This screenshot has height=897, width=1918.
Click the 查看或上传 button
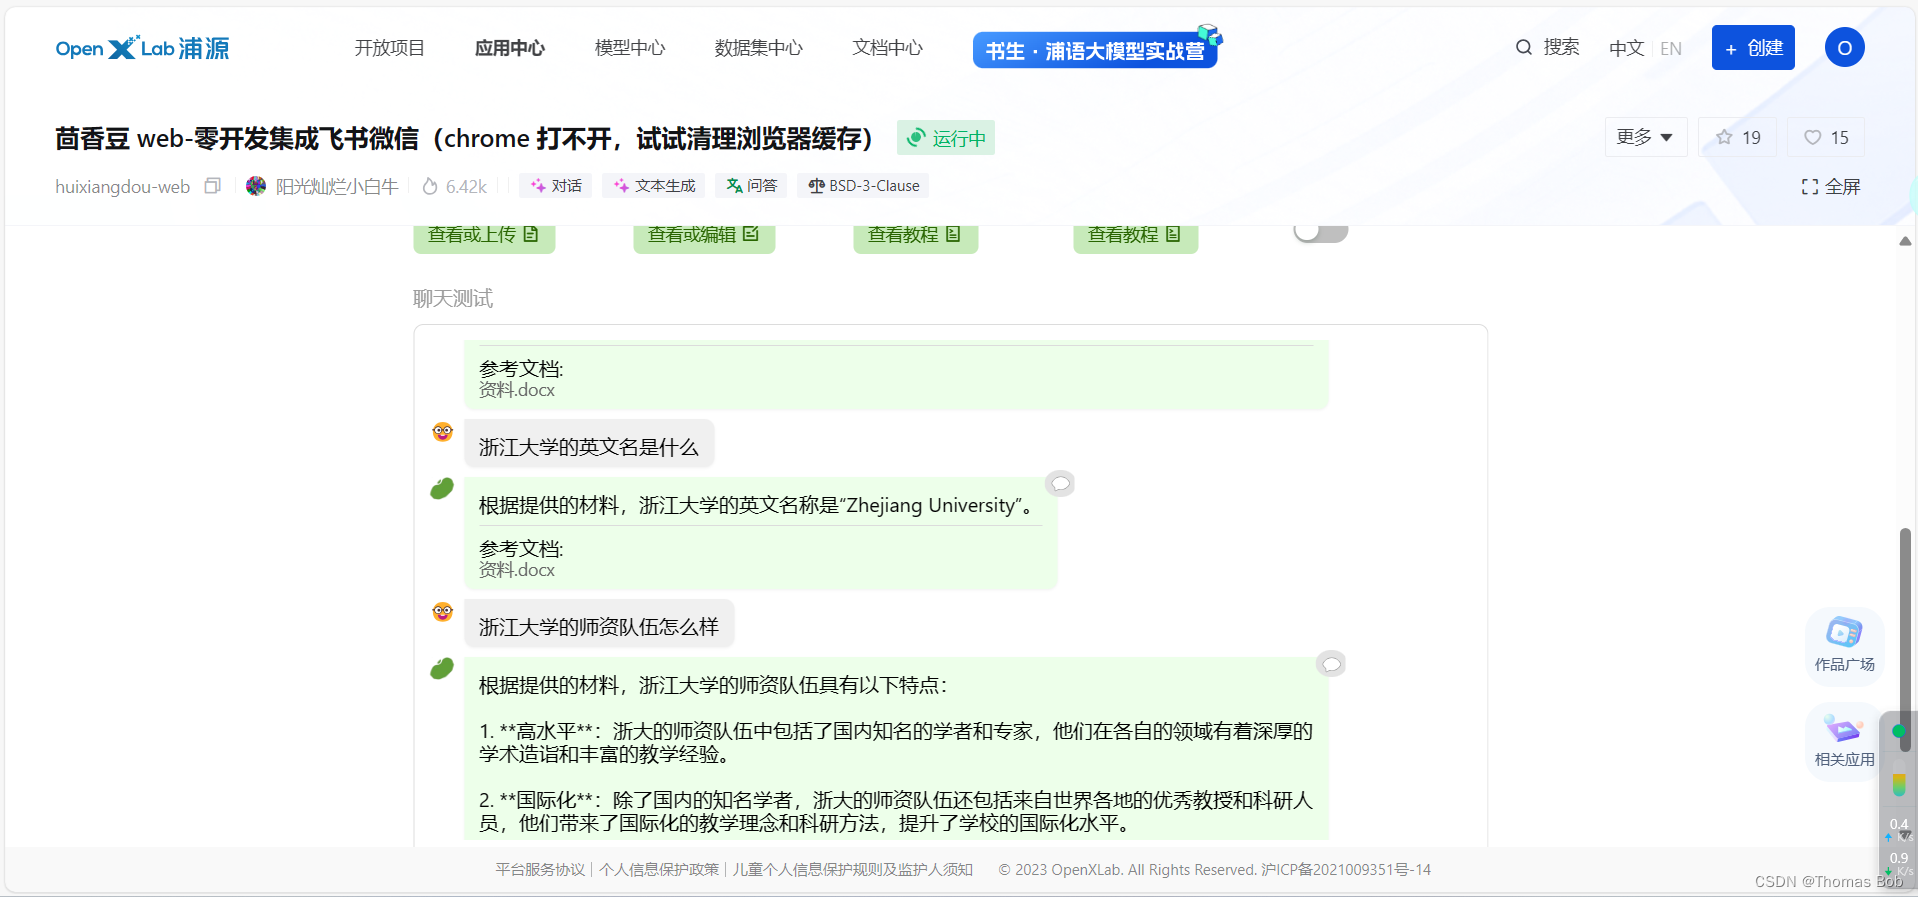pos(484,236)
